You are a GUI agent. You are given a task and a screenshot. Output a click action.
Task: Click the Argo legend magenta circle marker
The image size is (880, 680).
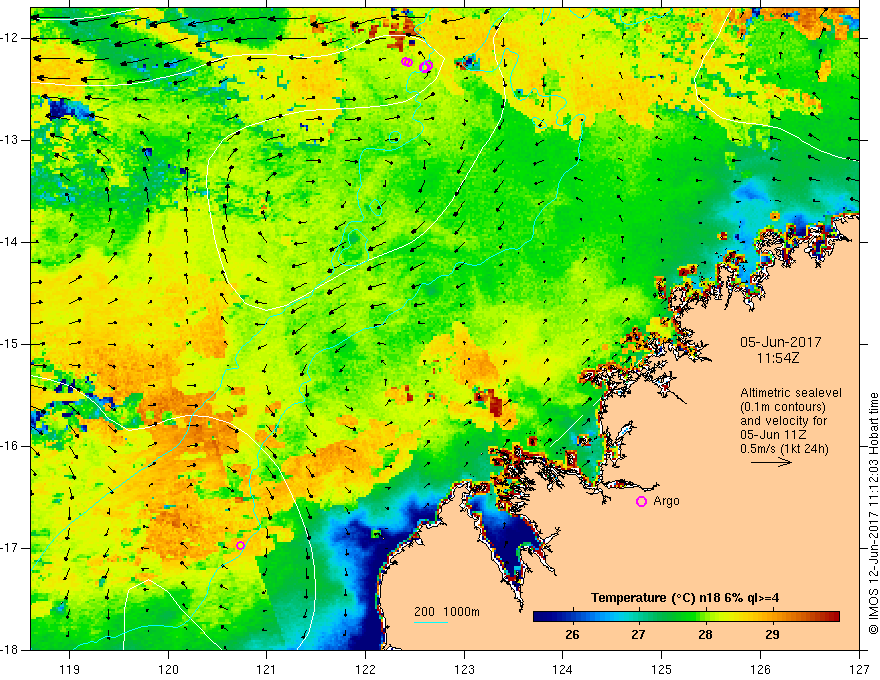coord(641,502)
